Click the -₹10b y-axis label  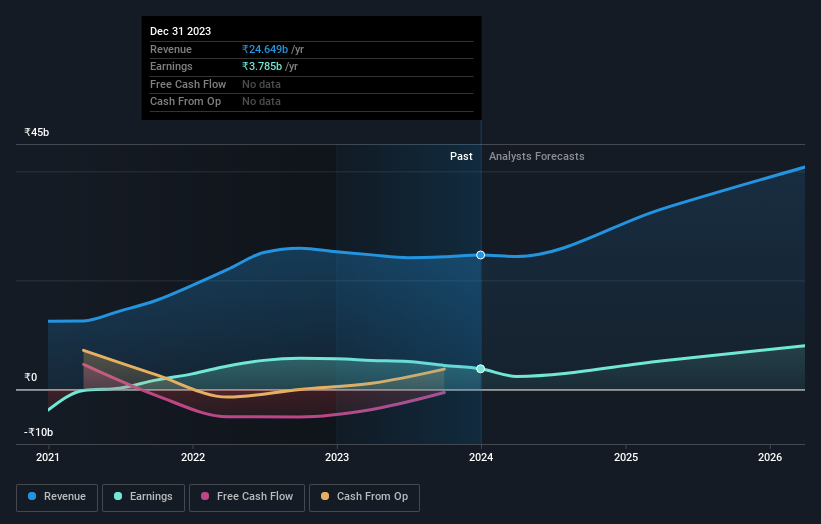coord(38,432)
